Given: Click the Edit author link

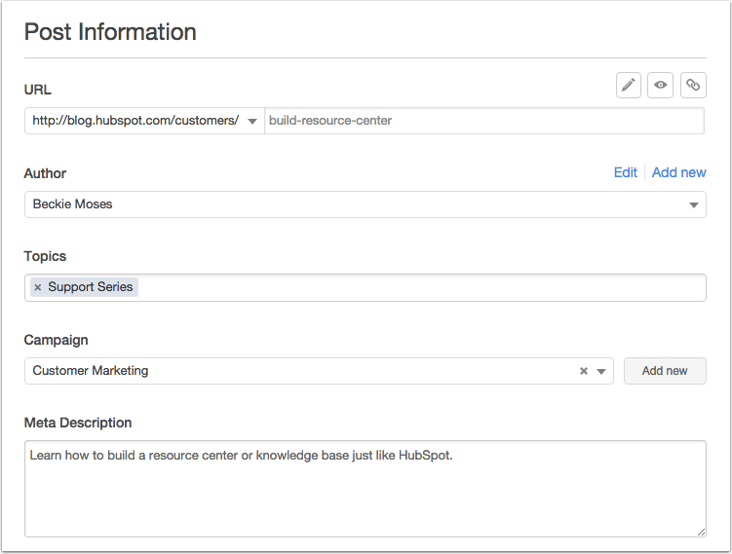Looking at the screenshot, I should (x=625, y=172).
